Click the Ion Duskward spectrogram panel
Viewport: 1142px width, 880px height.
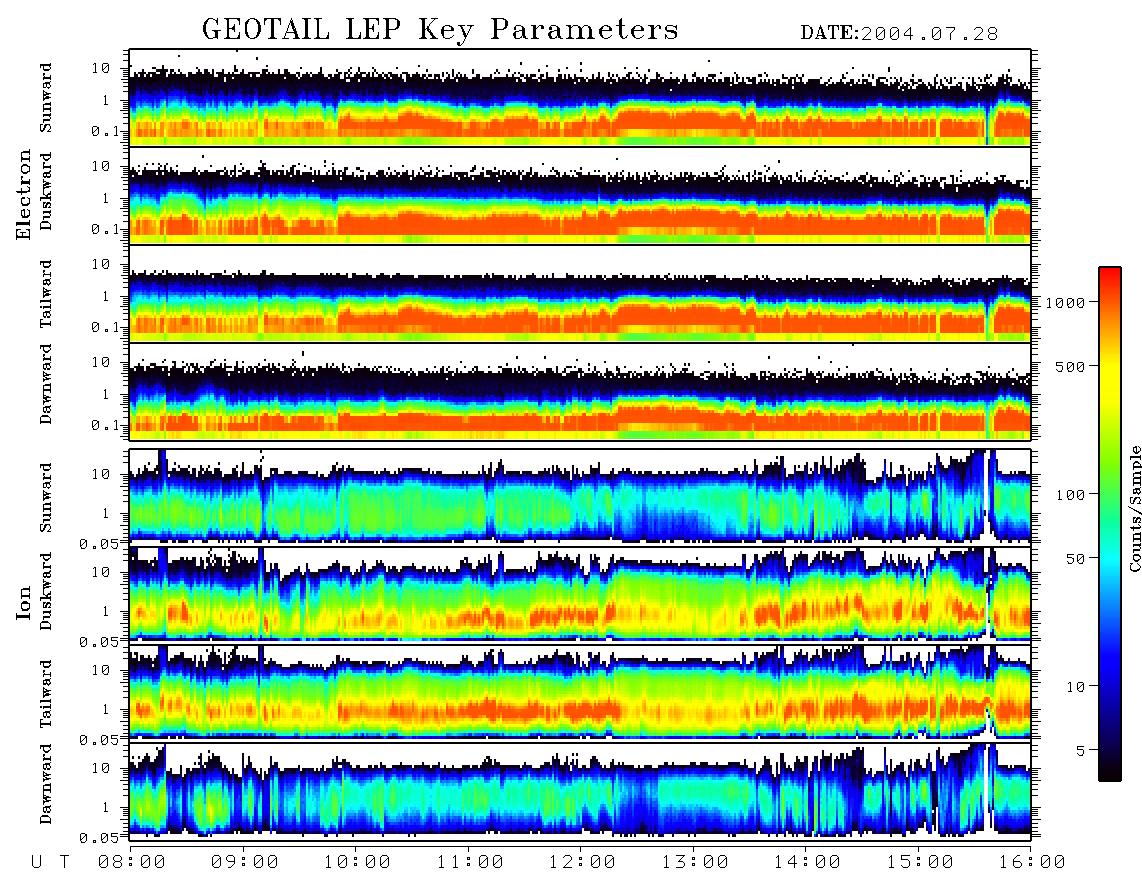[x=580, y=594]
